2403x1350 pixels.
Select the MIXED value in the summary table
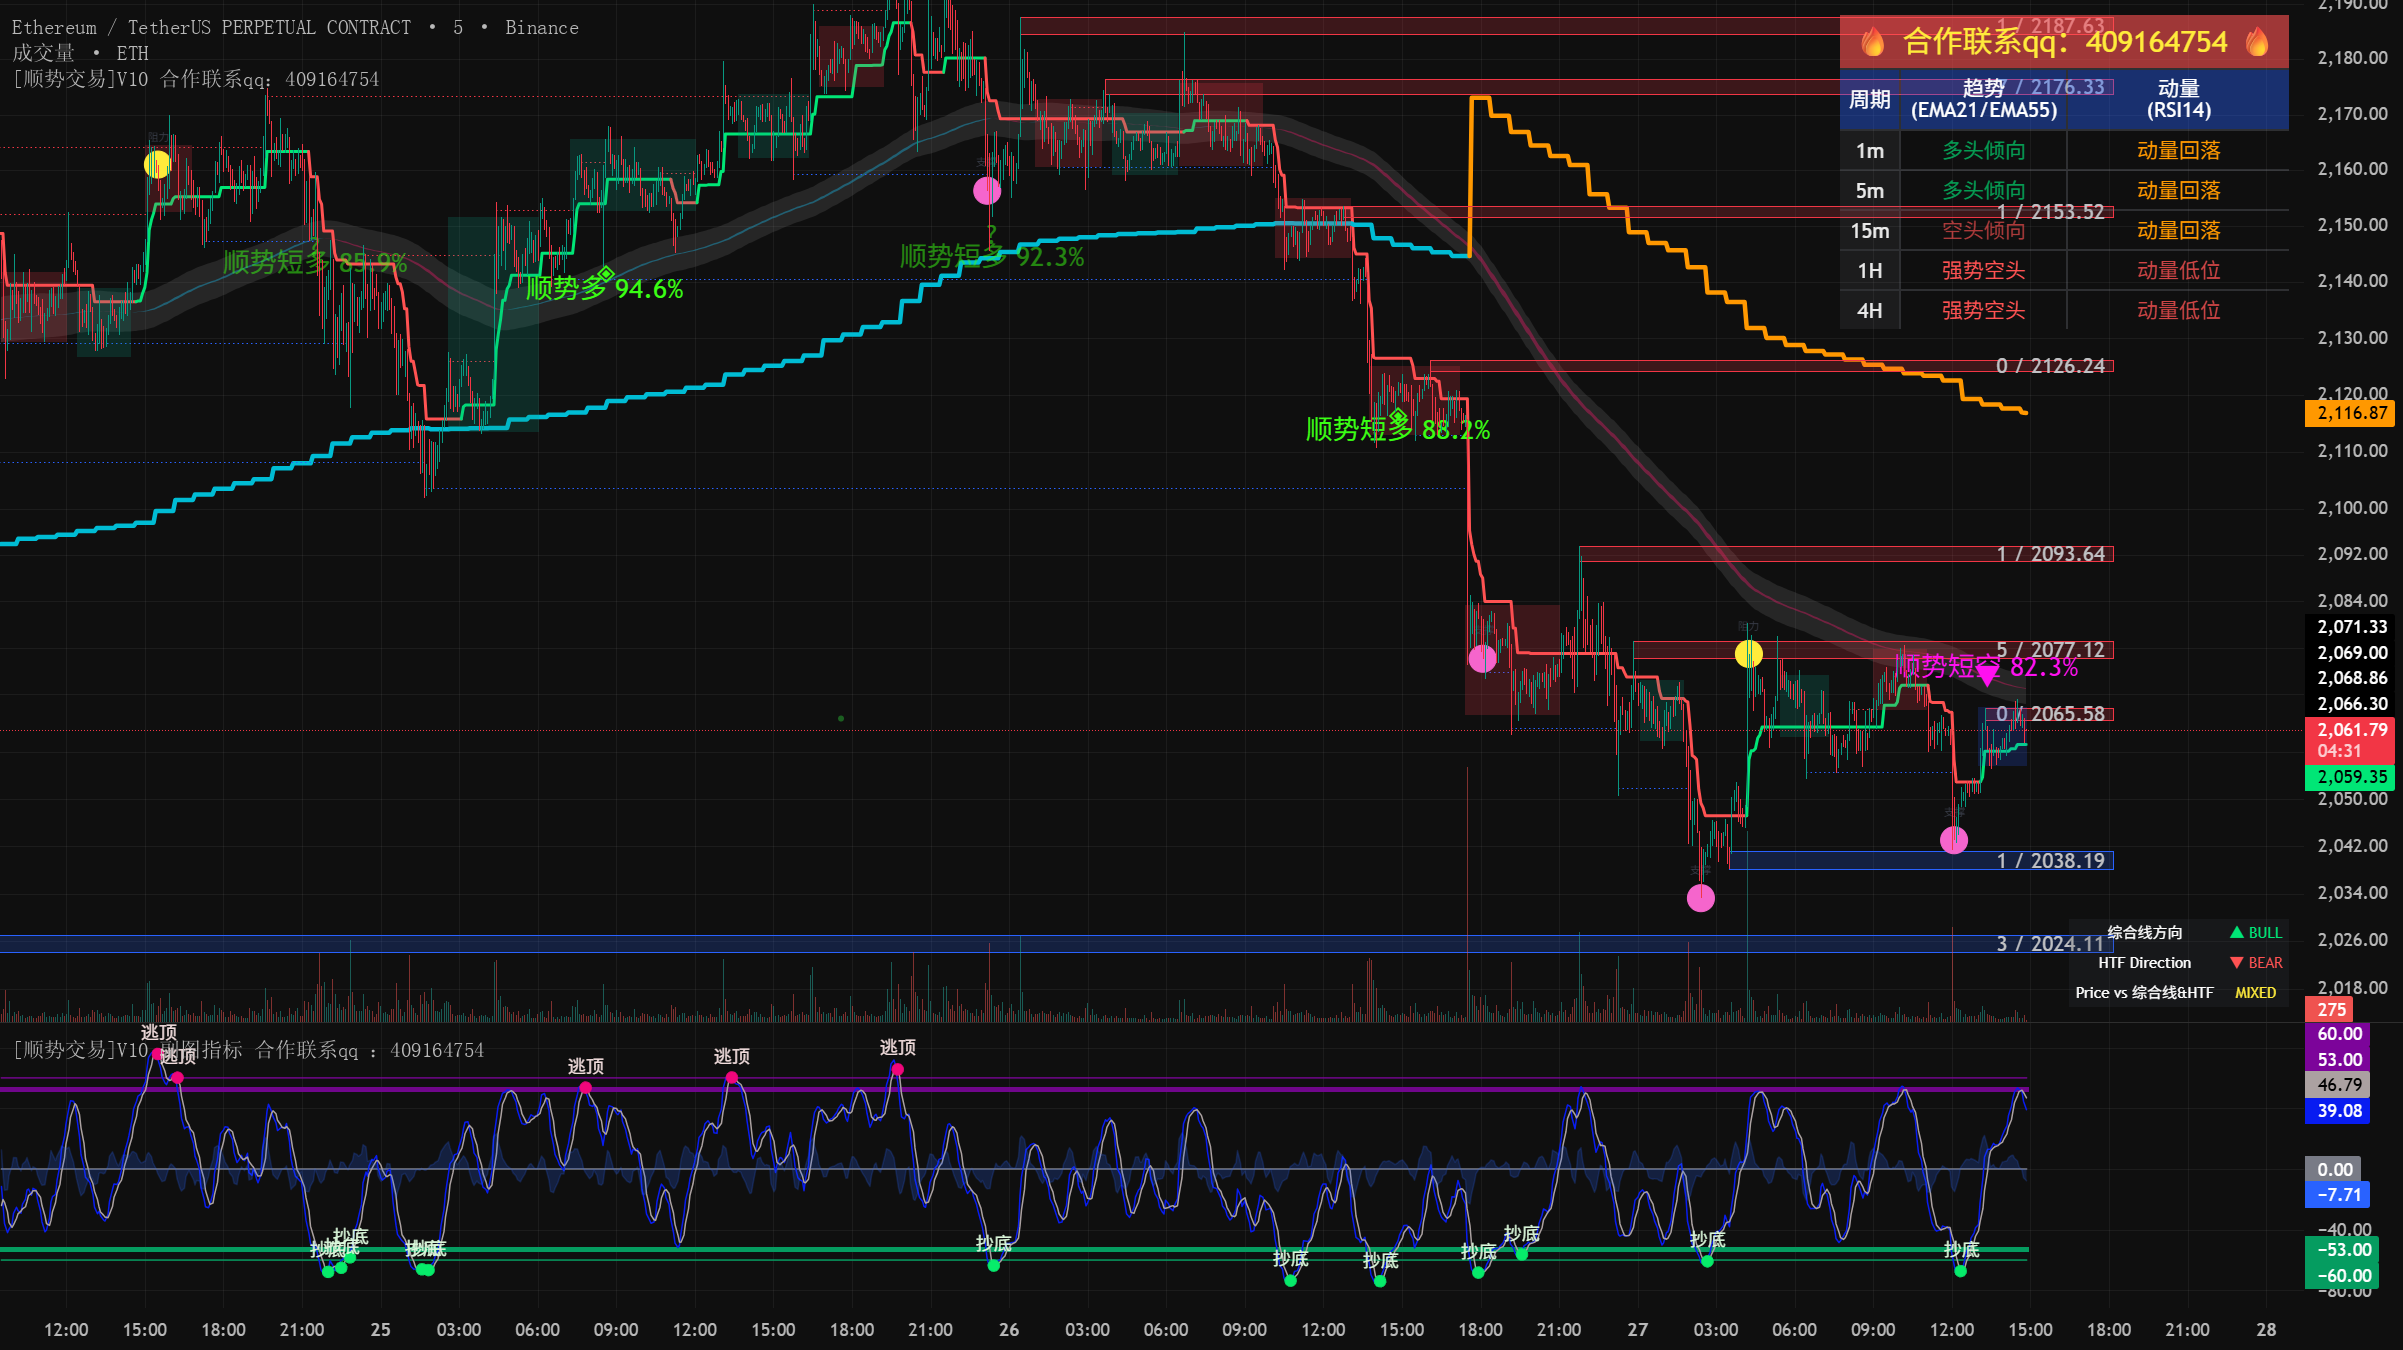point(2256,993)
